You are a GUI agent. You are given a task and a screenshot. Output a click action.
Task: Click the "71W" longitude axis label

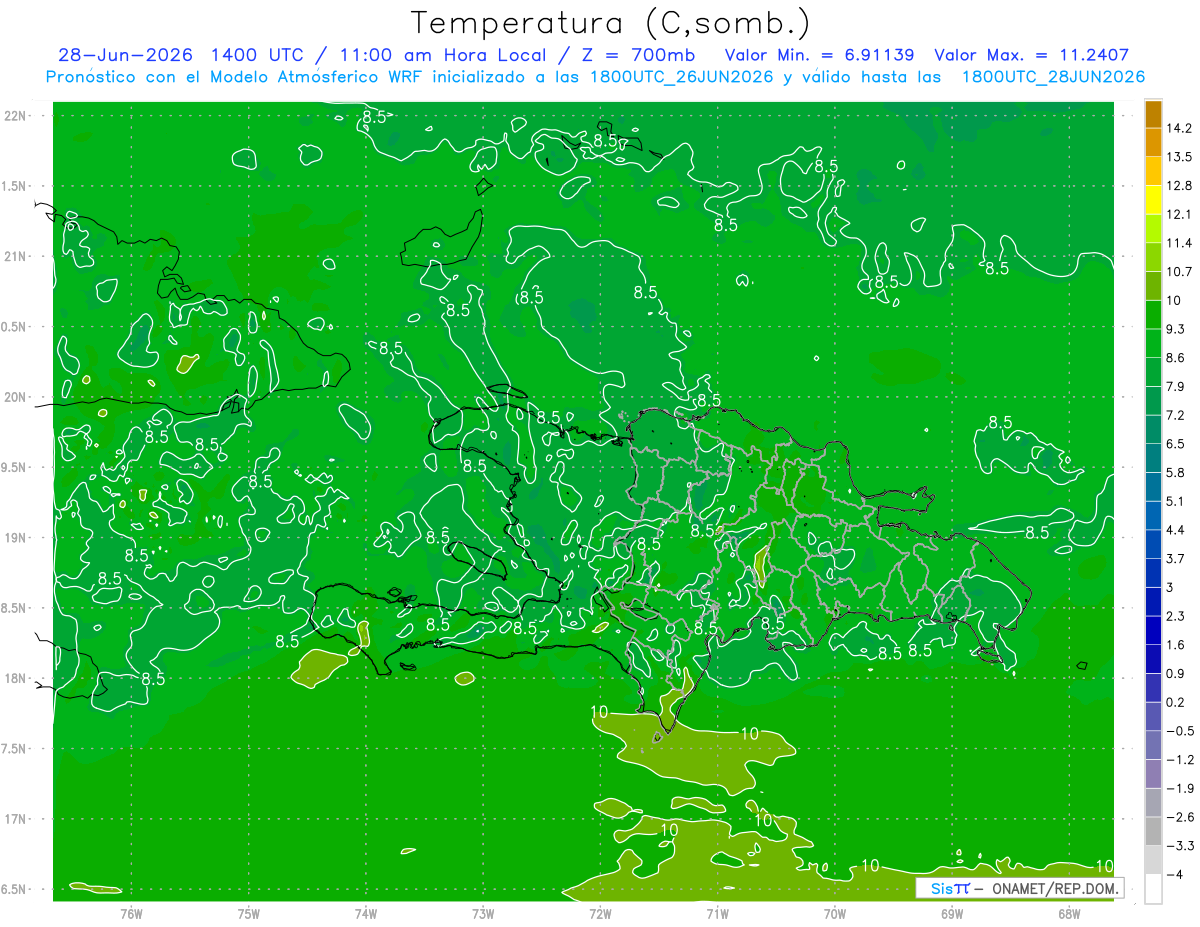click(x=717, y=913)
